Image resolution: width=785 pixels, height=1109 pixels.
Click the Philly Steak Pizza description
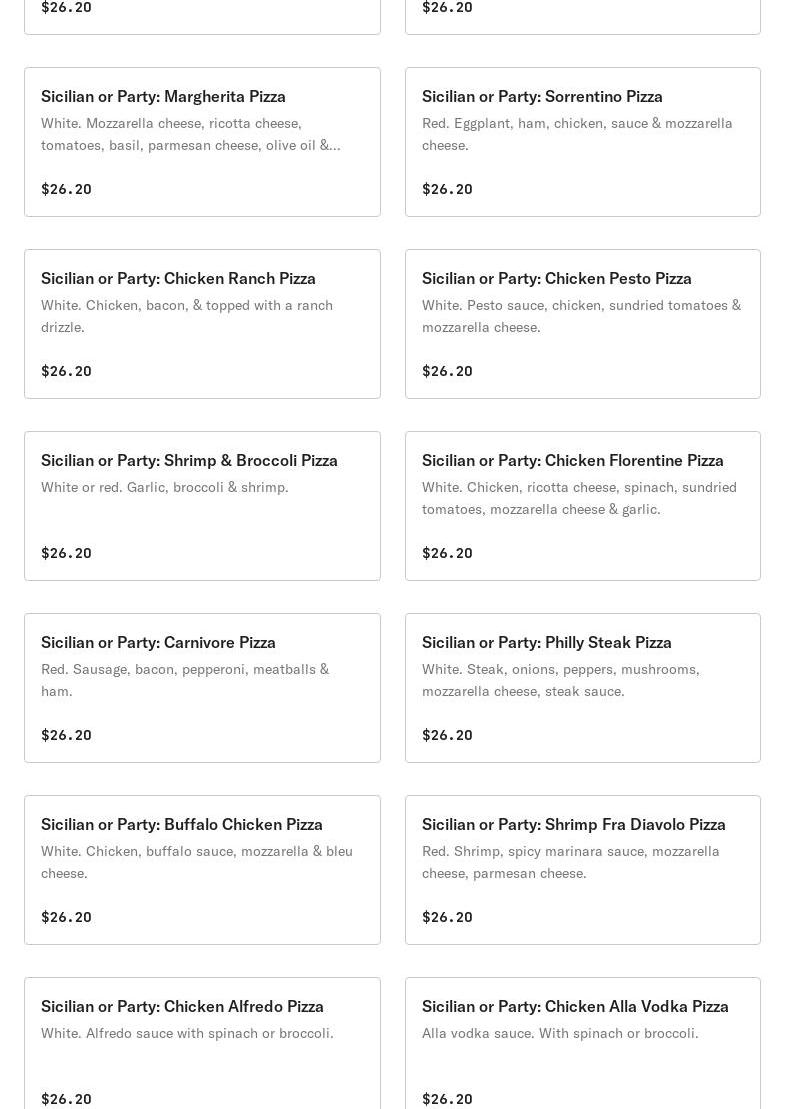tap(560, 680)
